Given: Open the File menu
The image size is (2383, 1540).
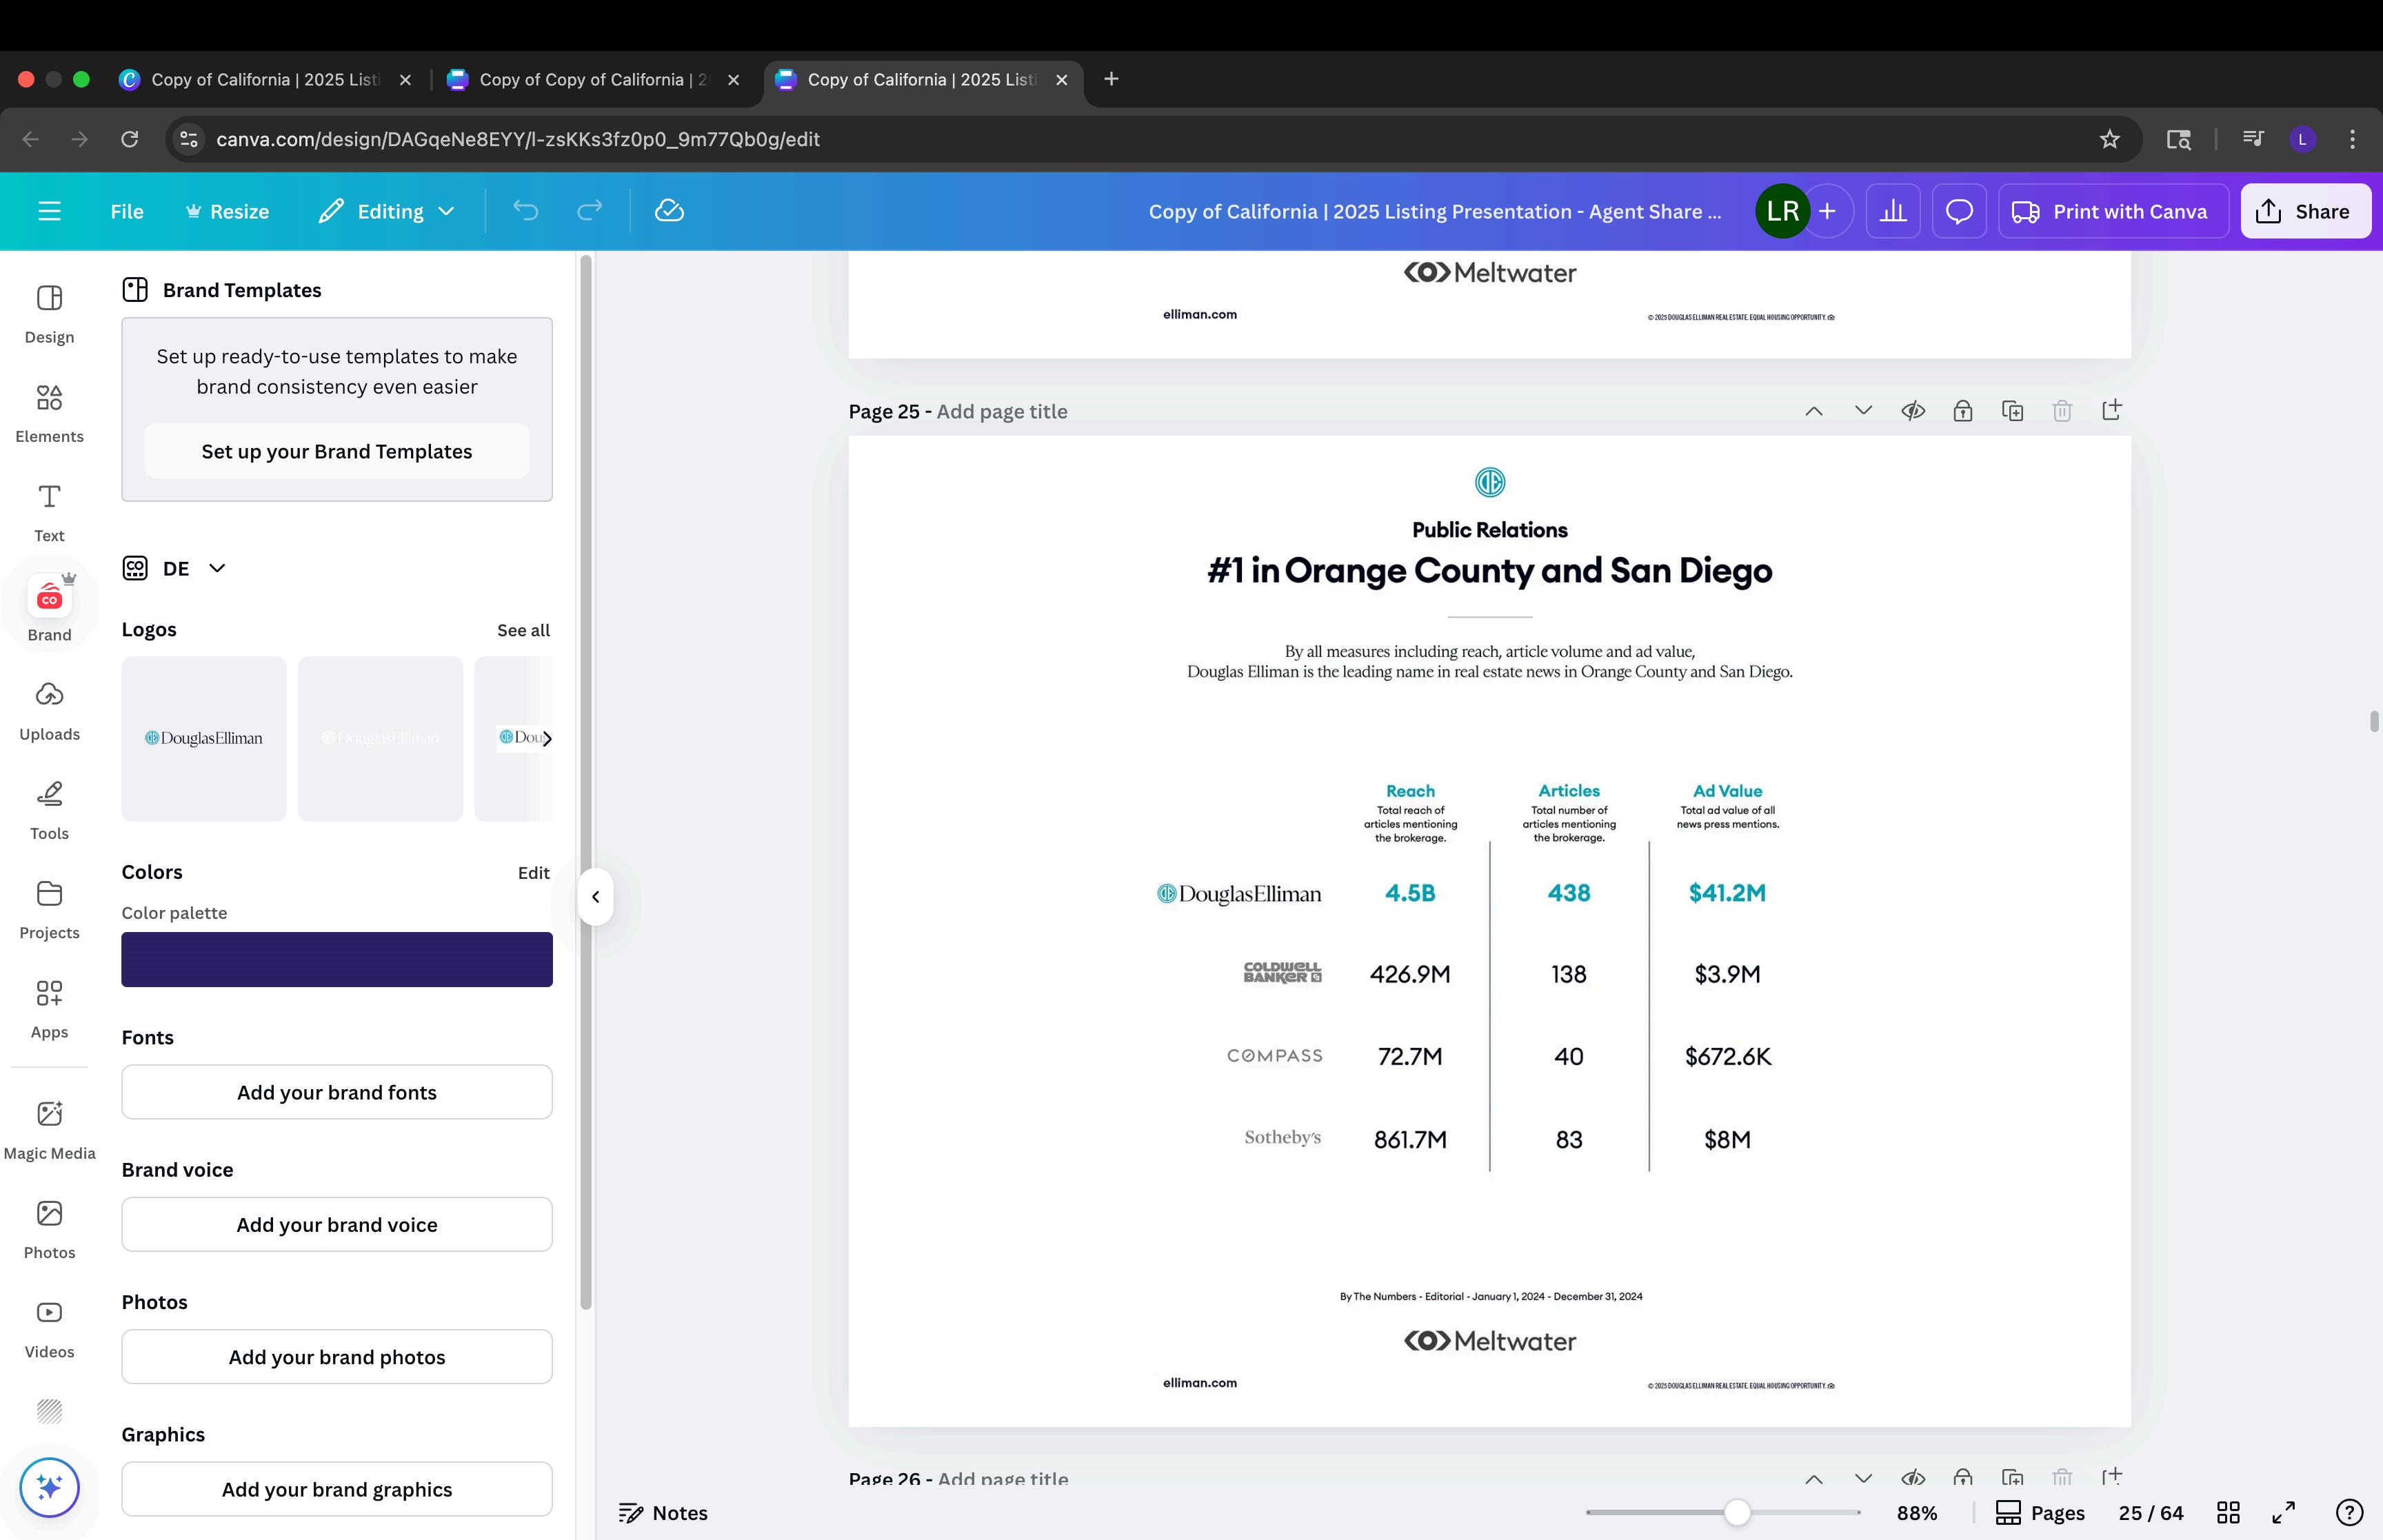Looking at the screenshot, I should pos(127,211).
